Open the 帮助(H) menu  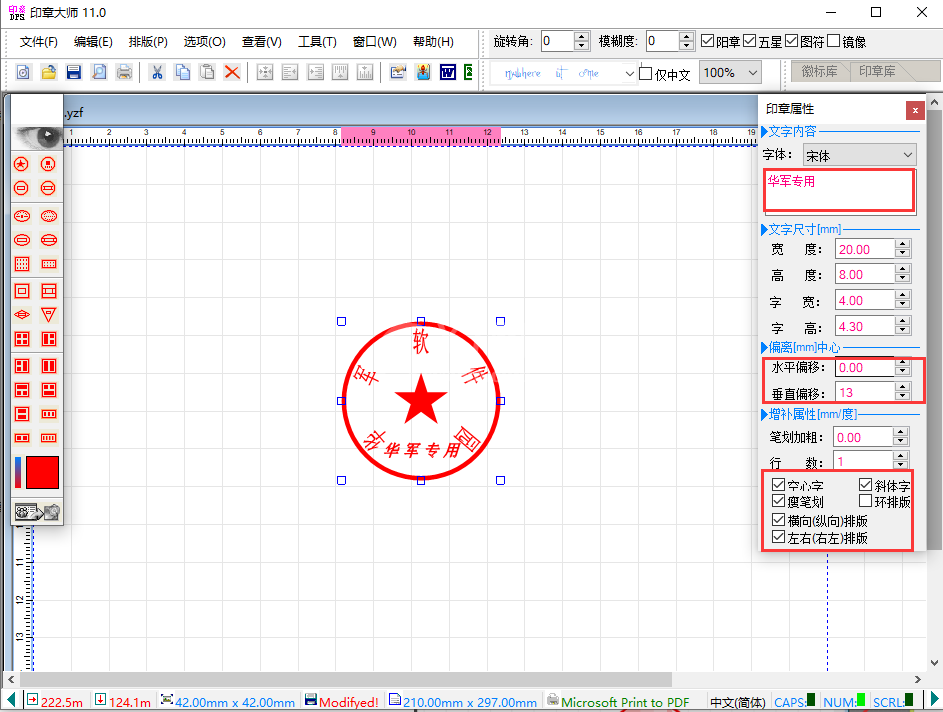pos(433,41)
